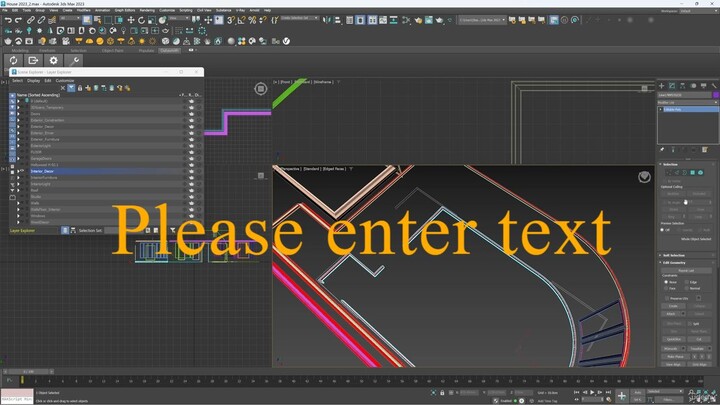Screen dimensions: 720x405
Task: Click the Mirror tool icon
Action: tap(327, 20)
